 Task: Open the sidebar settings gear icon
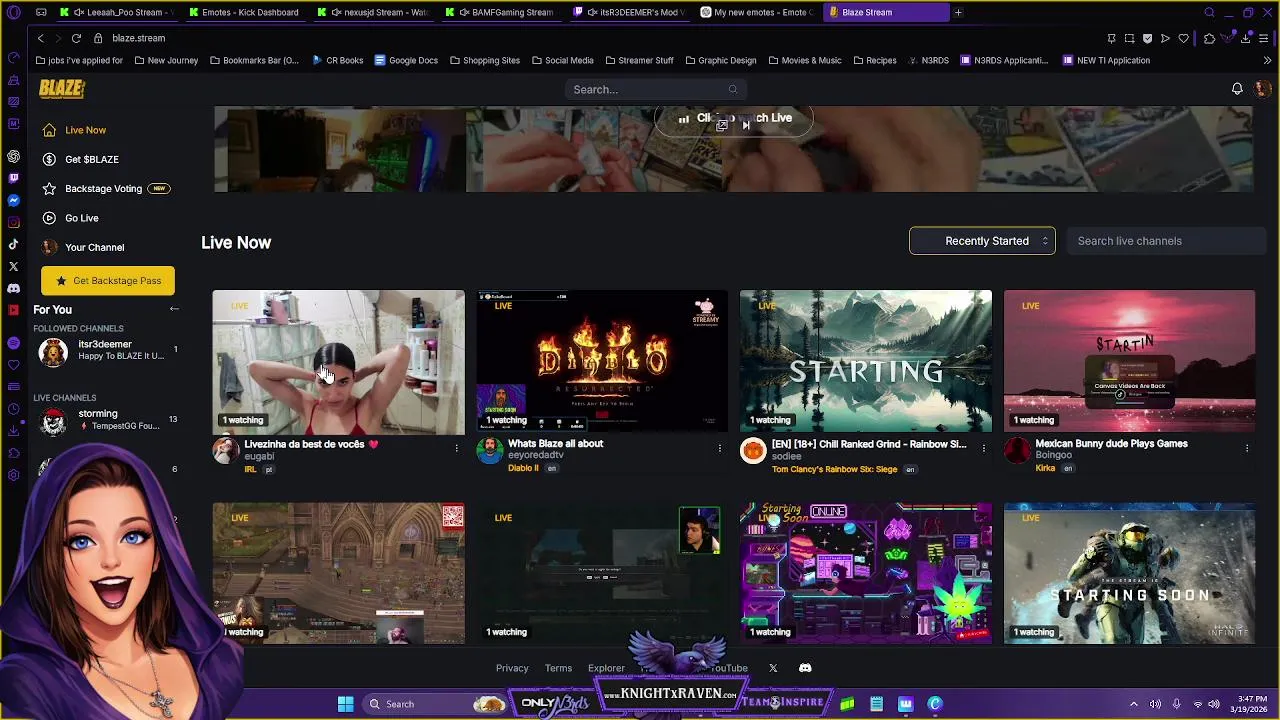point(13,474)
